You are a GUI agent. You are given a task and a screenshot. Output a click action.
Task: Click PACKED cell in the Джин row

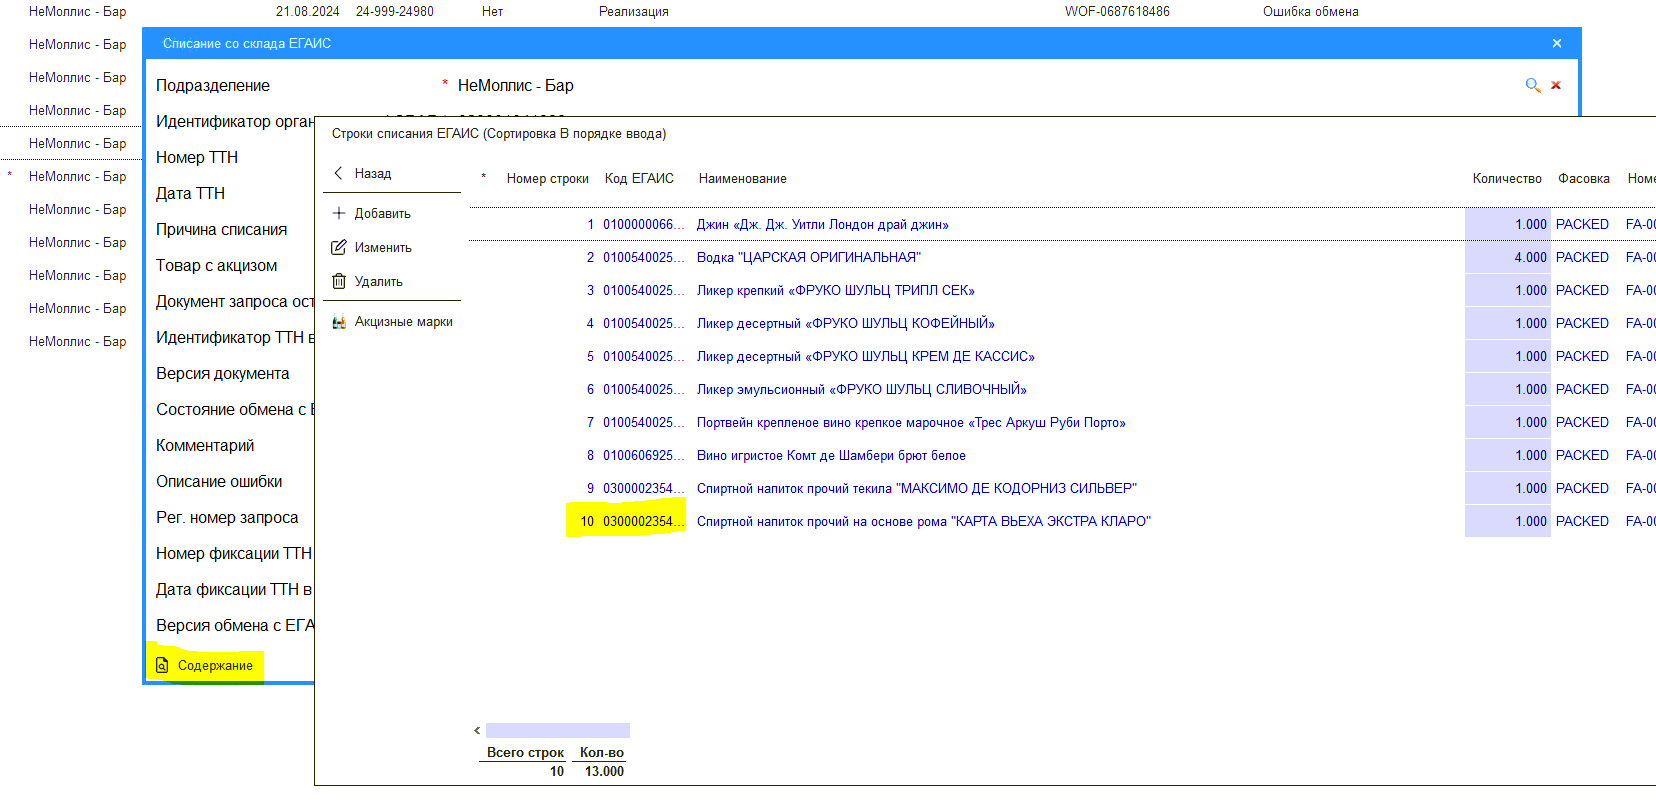click(x=1582, y=225)
